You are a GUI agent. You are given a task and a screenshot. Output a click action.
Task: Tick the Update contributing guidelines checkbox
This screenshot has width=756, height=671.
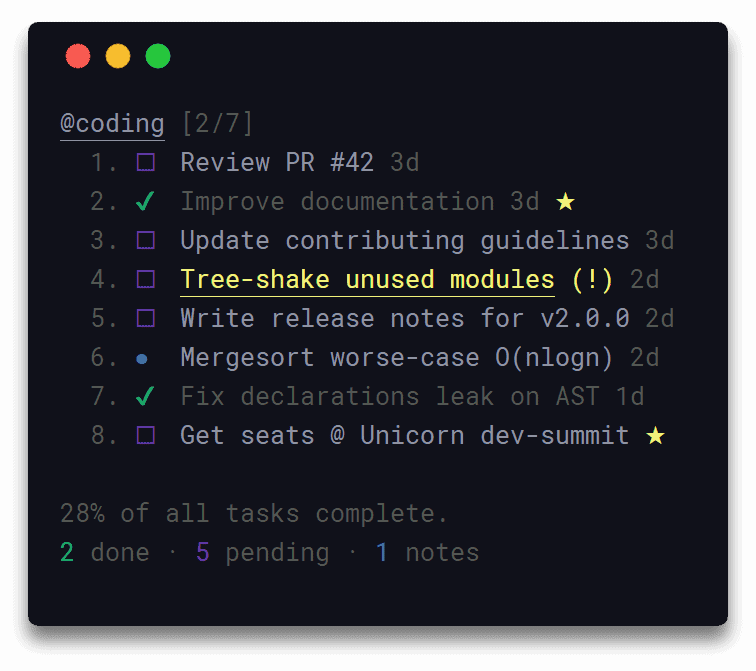coord(146,241)
